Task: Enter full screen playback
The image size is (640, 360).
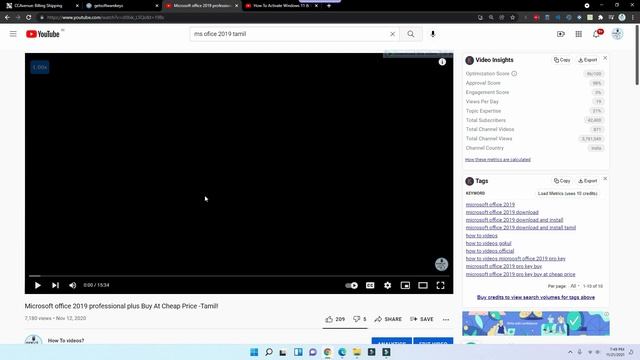Action: point(440,285)
